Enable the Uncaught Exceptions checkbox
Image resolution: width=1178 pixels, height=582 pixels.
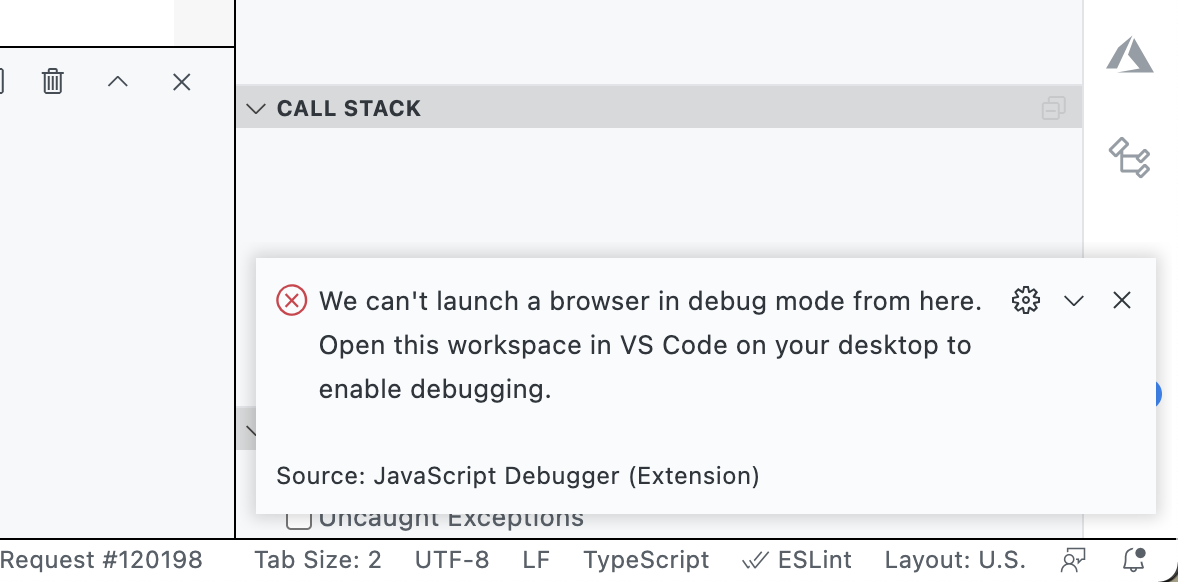click(300, 517)
